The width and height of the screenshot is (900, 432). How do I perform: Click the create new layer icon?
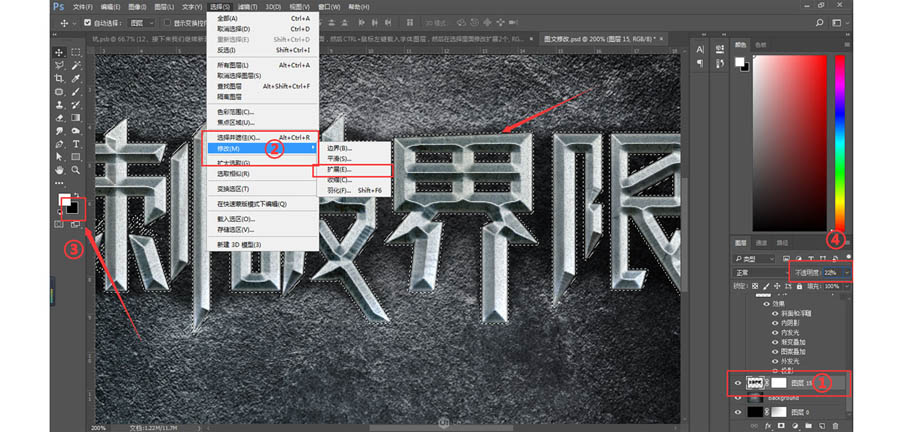coord(822,426)
